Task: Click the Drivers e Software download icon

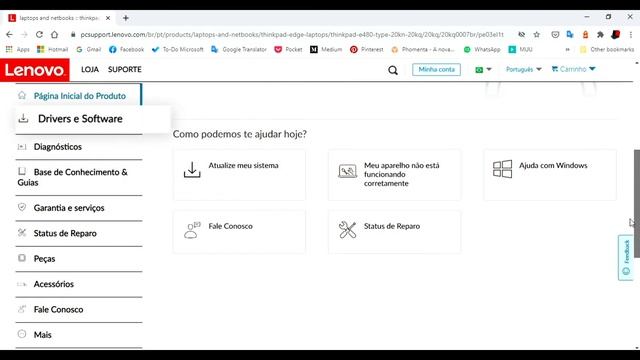Action: tap(24, 118)
